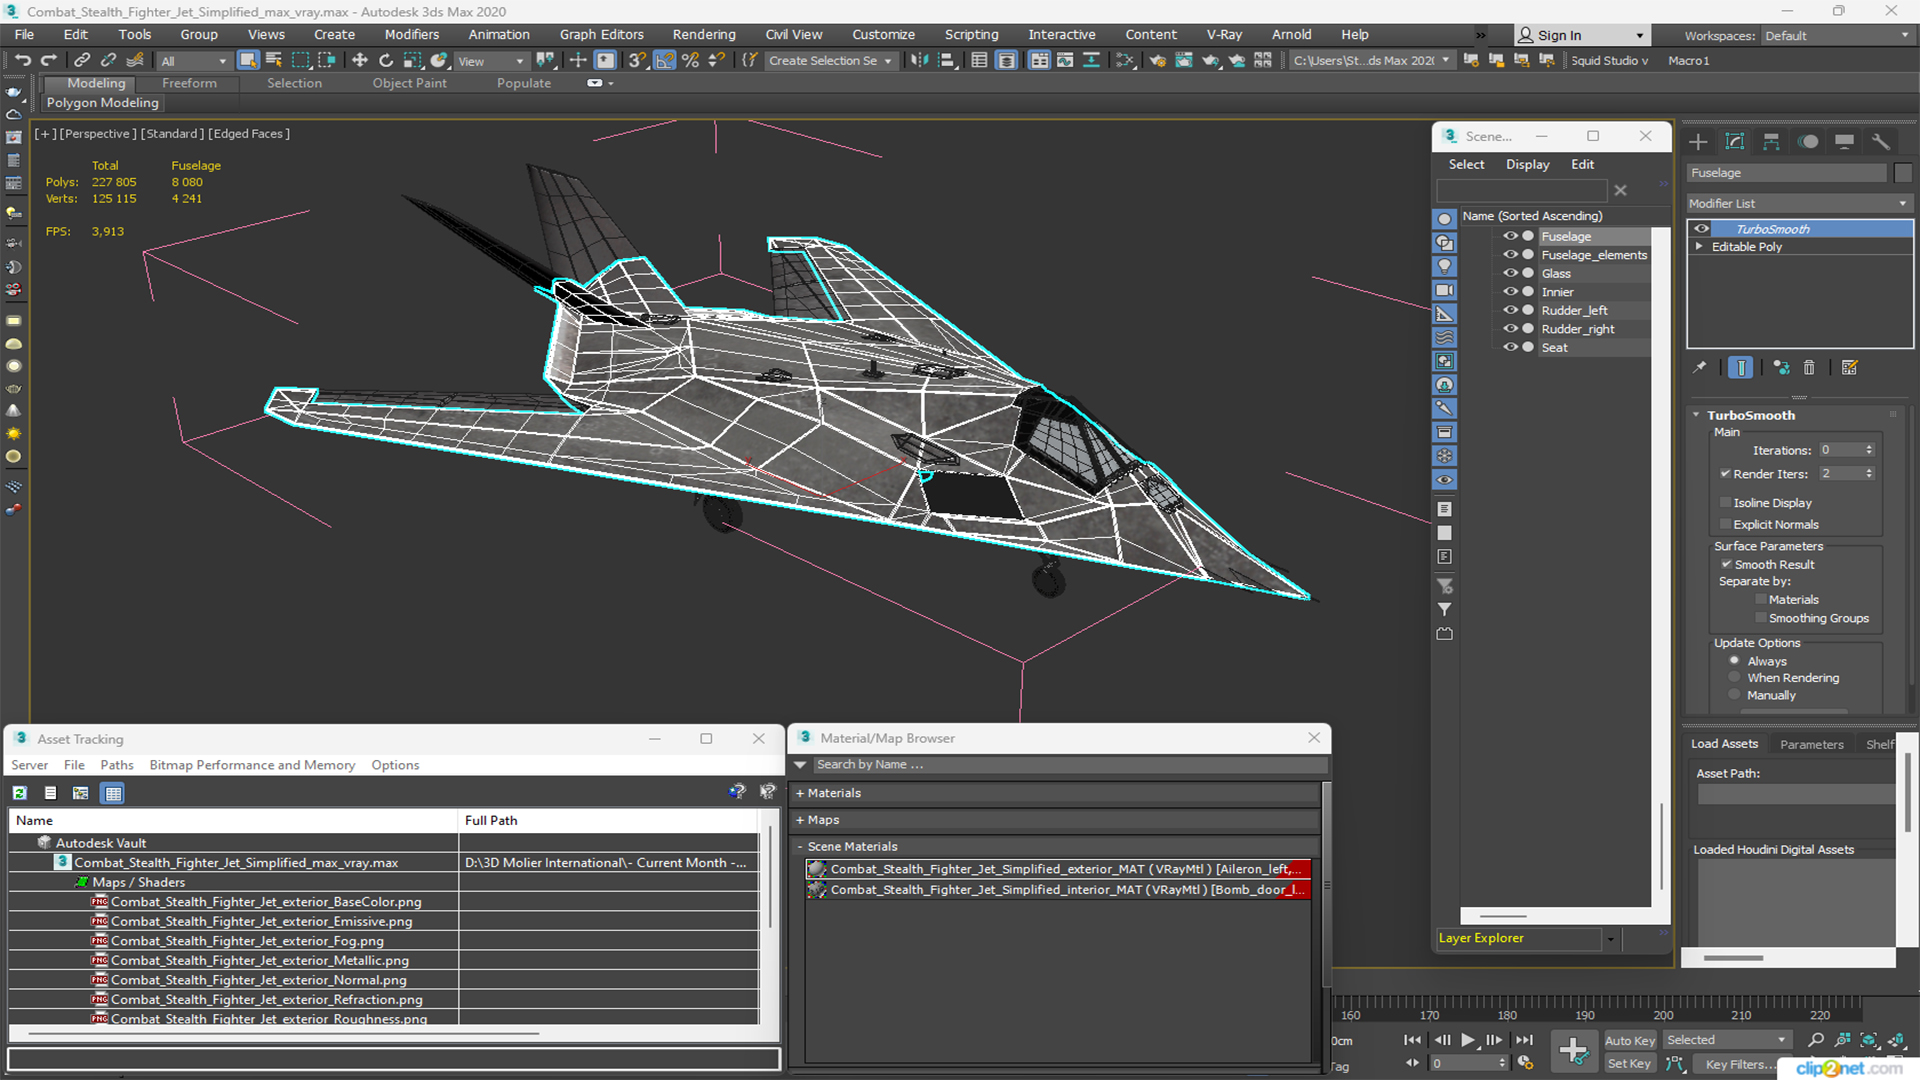1920x1080 pixels.
Task: Click Display Cameras filter in Scene Explorer
Action: pyautogui.click(x=1445, y=290)
